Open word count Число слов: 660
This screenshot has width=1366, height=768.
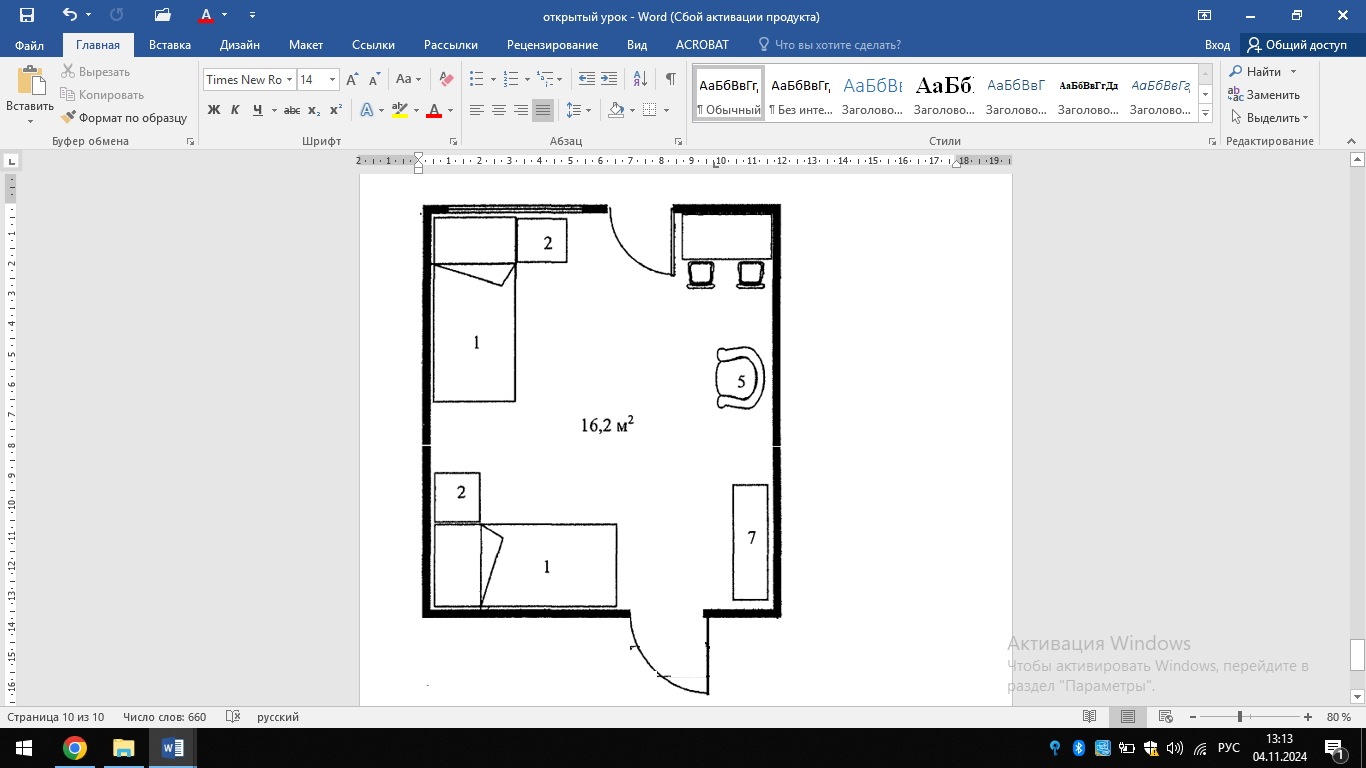point(164,717)
